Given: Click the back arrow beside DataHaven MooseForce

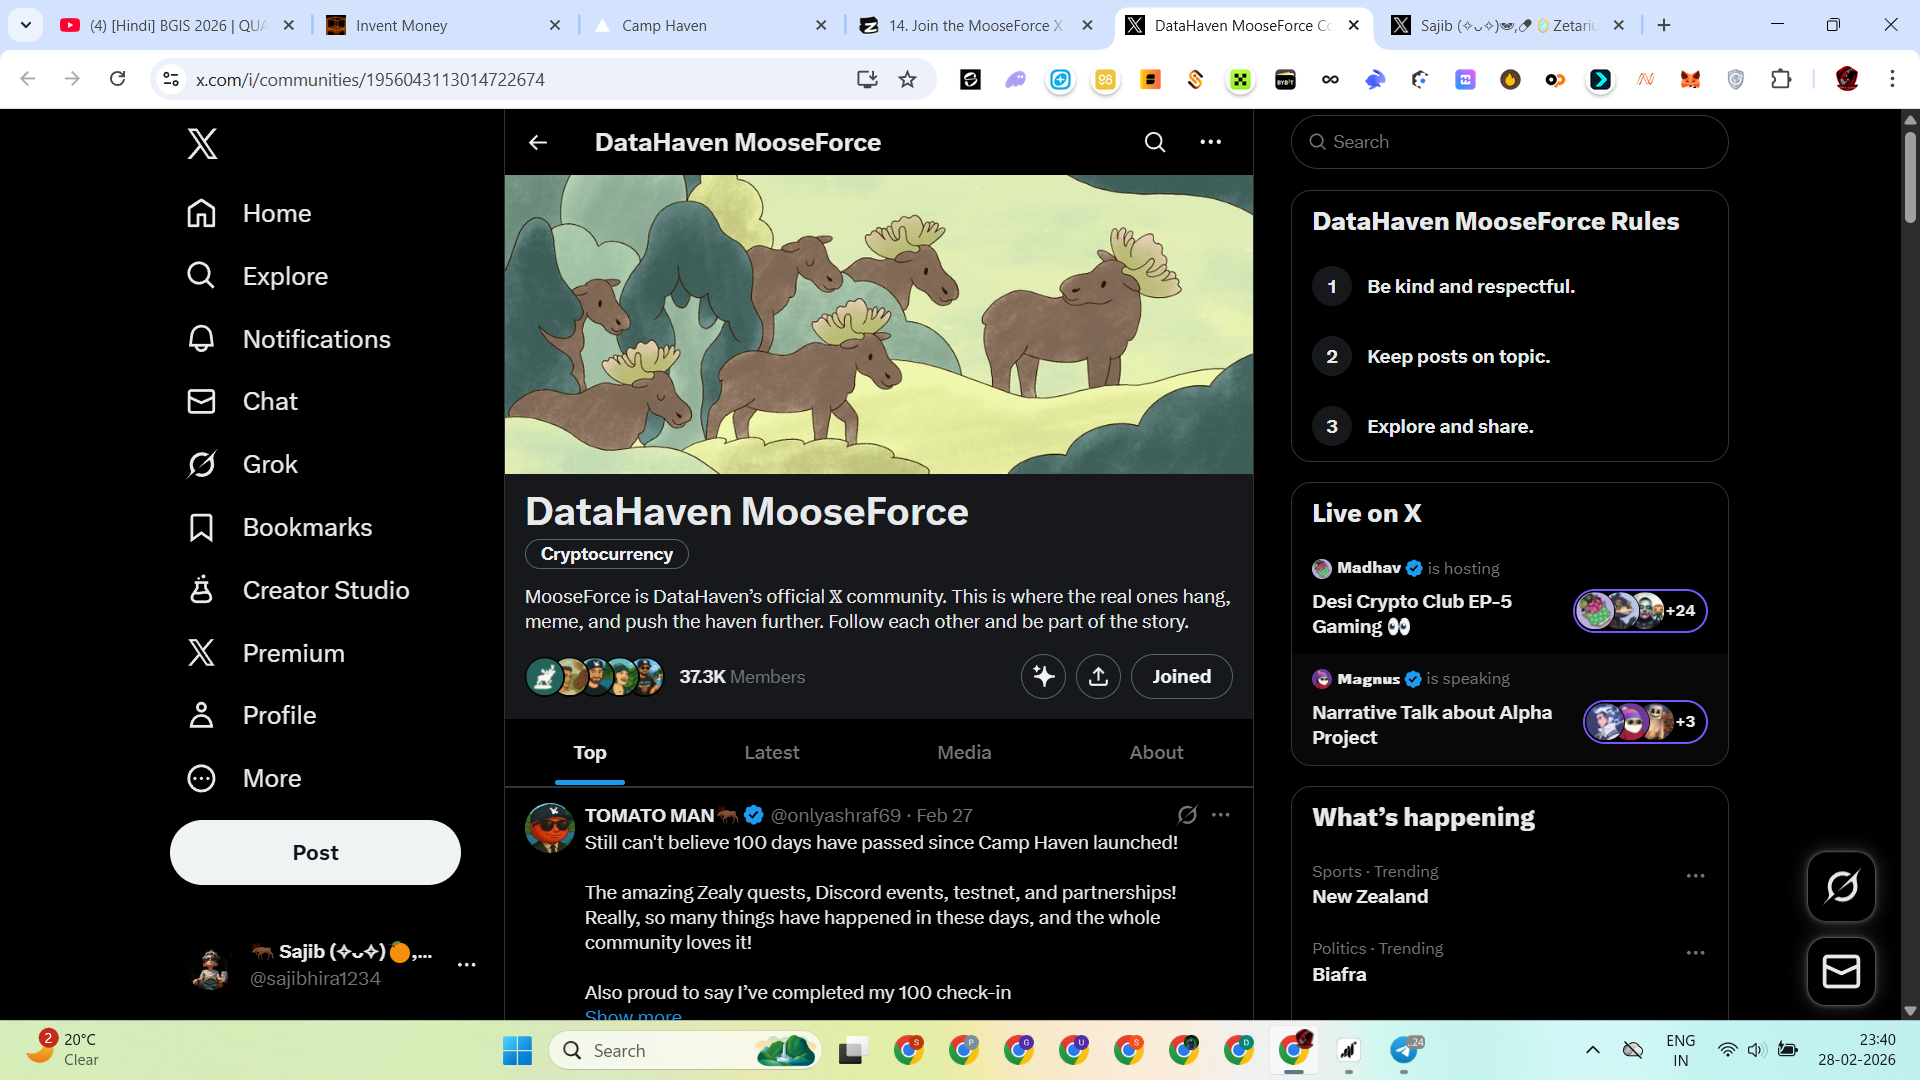Looking at the screenshot, I should coord(538,142).
